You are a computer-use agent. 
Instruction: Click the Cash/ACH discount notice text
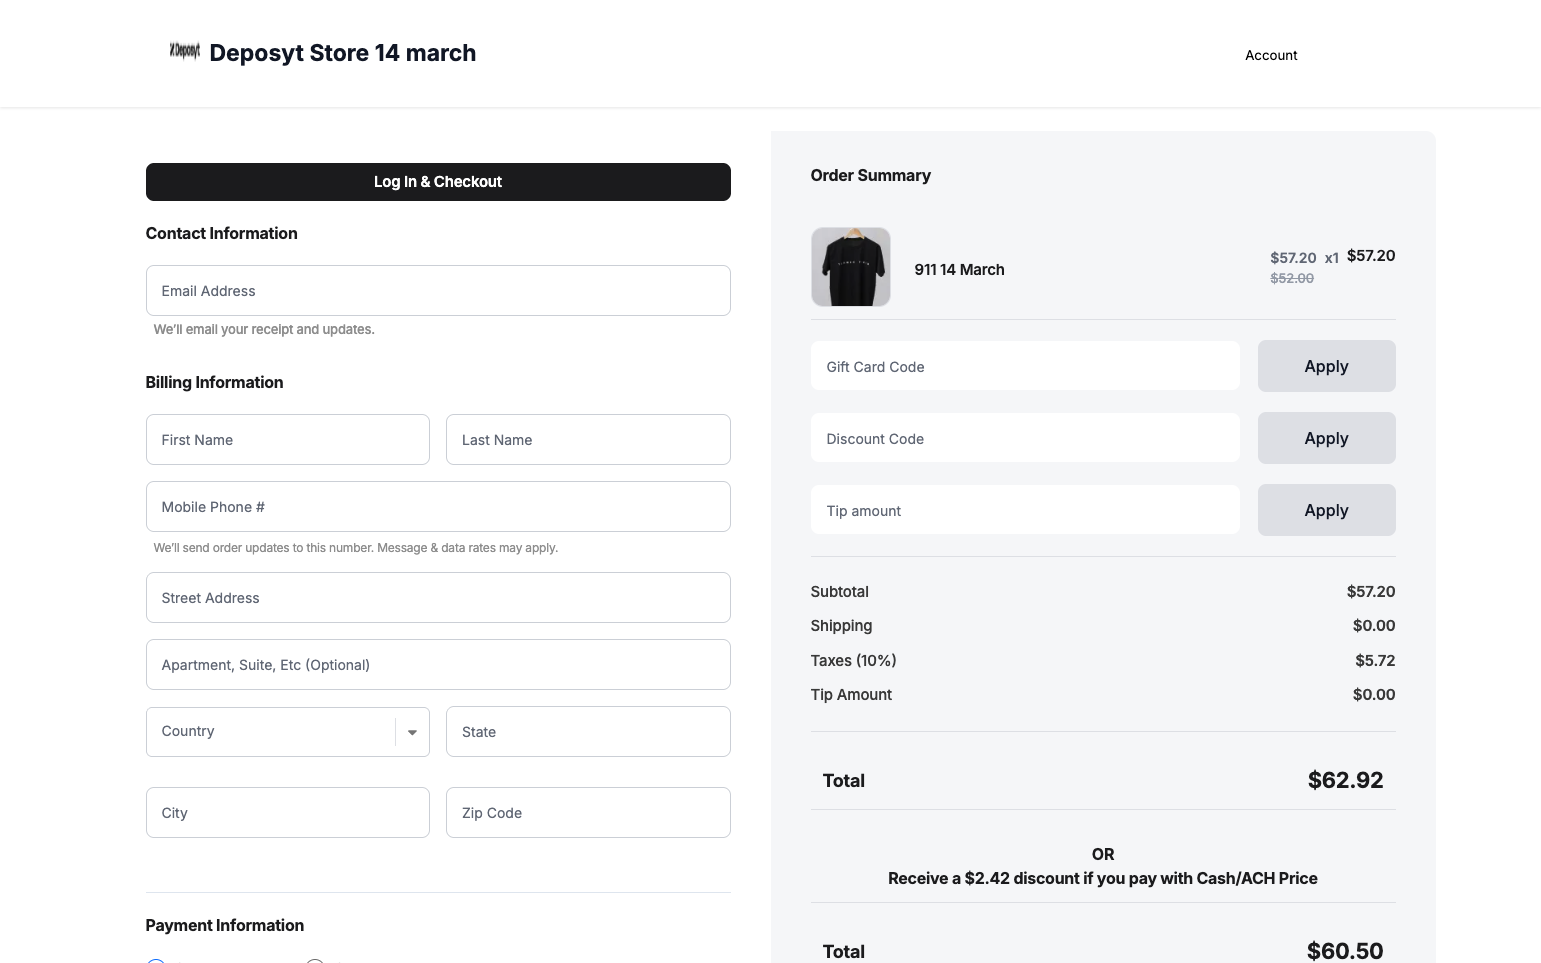[x=1103, y=878]
